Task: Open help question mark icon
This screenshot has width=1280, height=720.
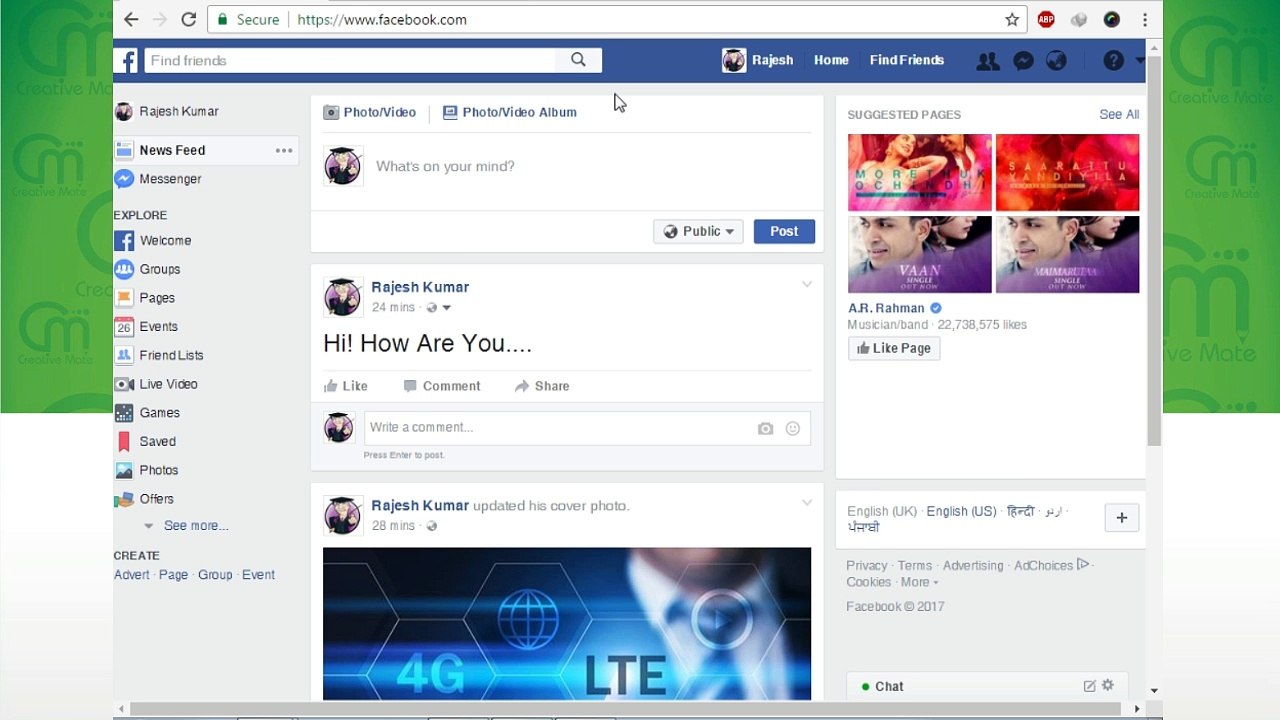Action: [x=1113, y=61]
